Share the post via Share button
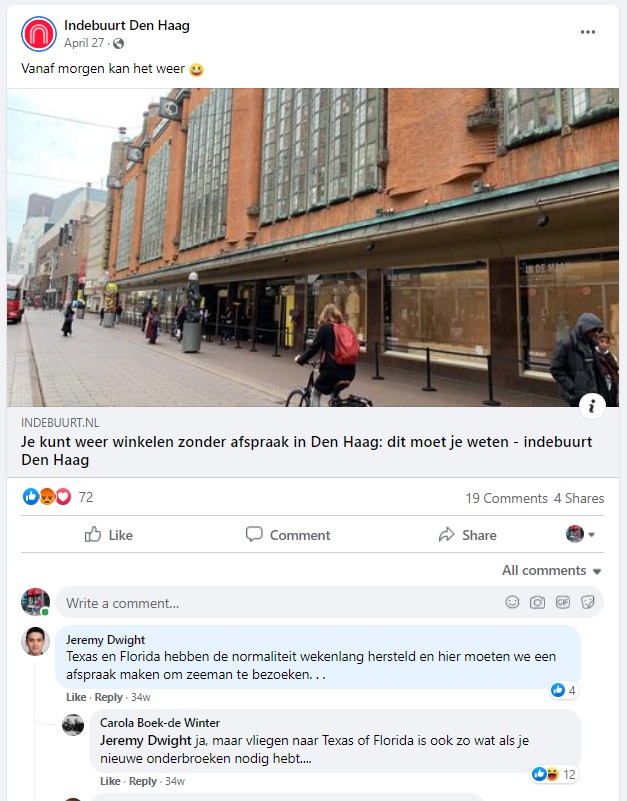 467,535
